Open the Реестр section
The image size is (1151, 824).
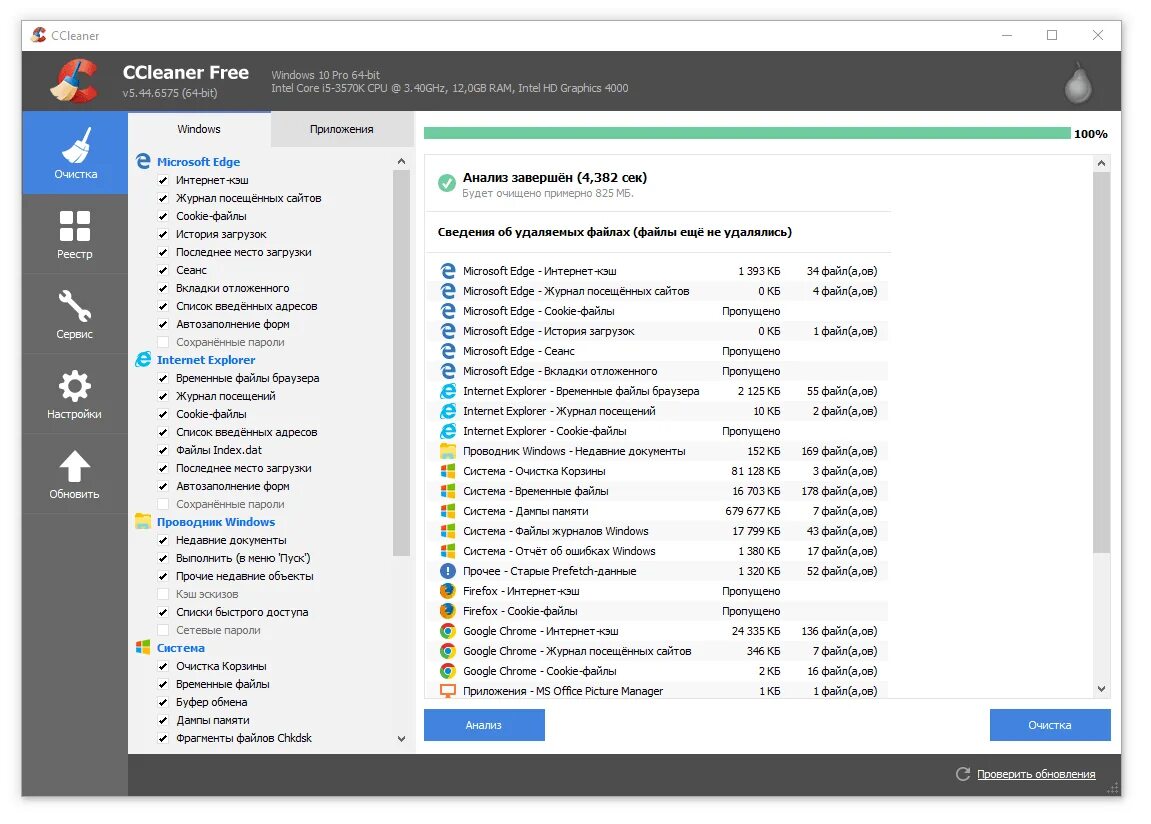(75, 235)
